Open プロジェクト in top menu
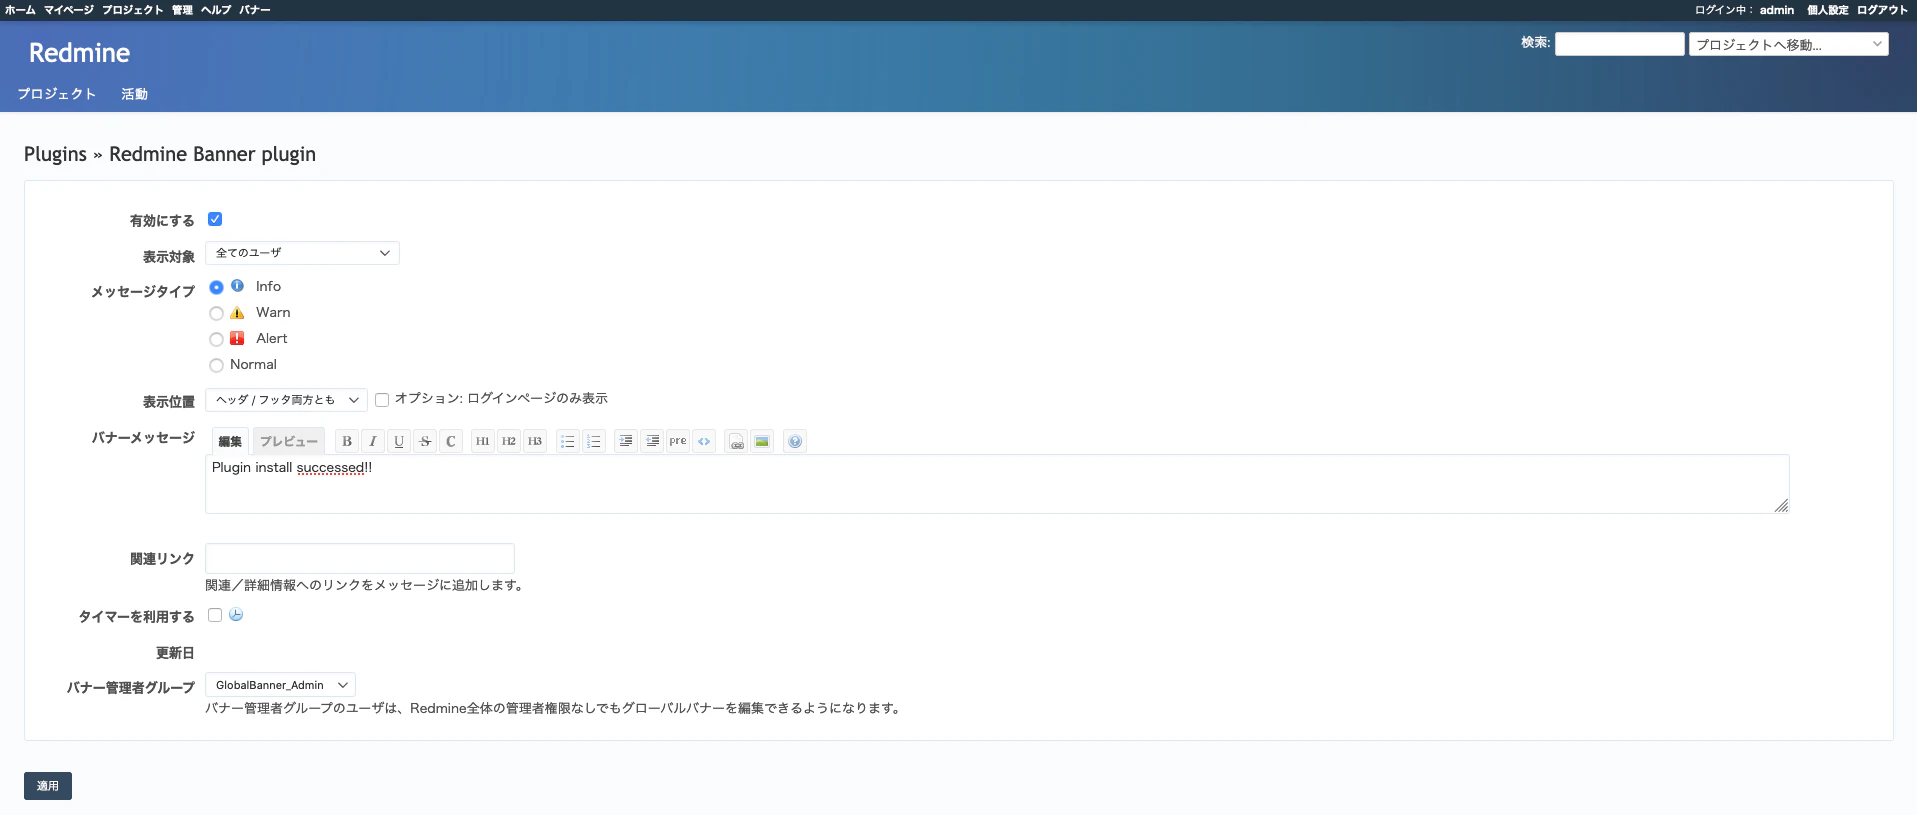This screenshot has width=1917, height=815. tap(132, 10)
